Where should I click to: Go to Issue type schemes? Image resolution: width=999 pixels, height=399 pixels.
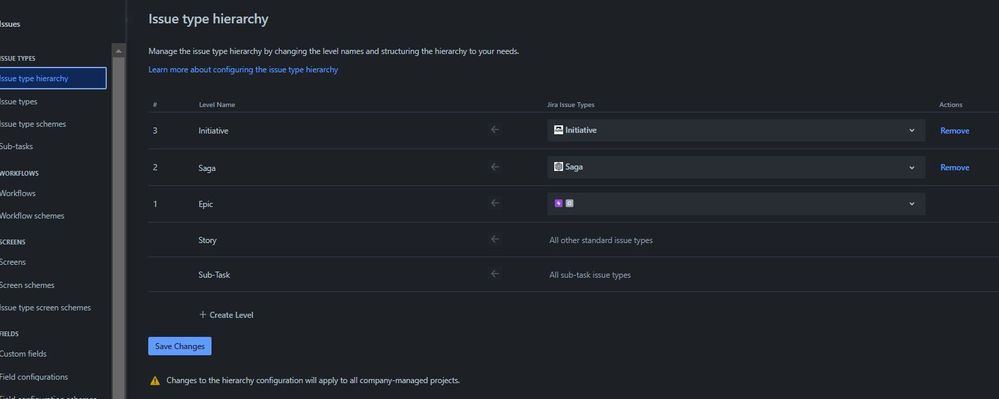tap(32, 124)
